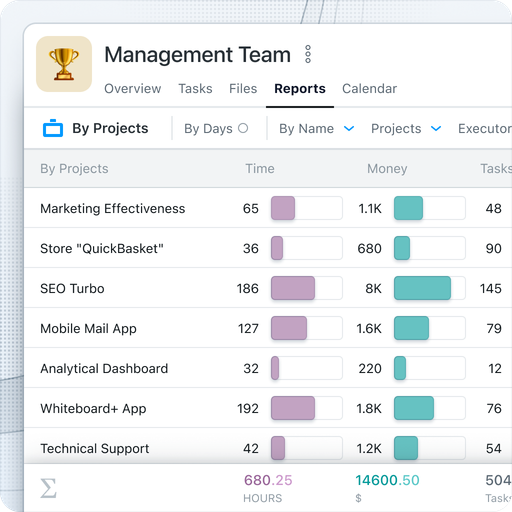The width and height of the screenshot is (512, 512).
Task: Select the Analytical Dashboard row
Action: 268,368
